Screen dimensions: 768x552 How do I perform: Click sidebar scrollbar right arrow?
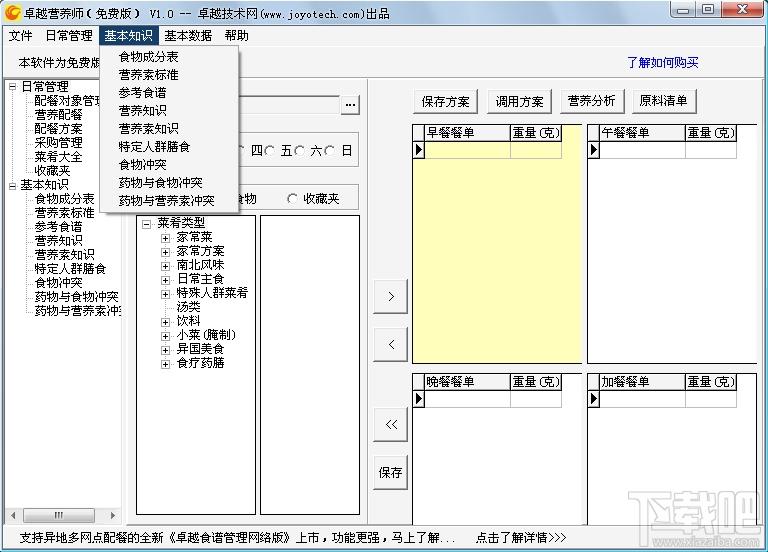pyautogui.click(x=113, y=515)
